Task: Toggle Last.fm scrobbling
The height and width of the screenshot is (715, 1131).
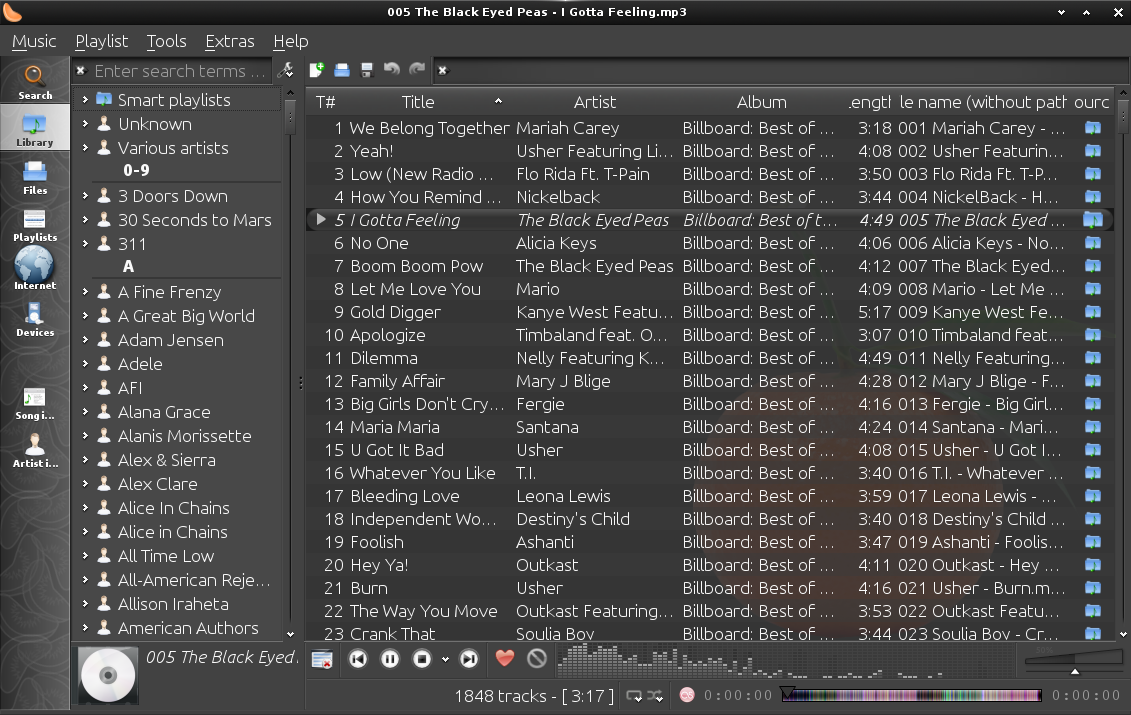Action: (687, 695)
